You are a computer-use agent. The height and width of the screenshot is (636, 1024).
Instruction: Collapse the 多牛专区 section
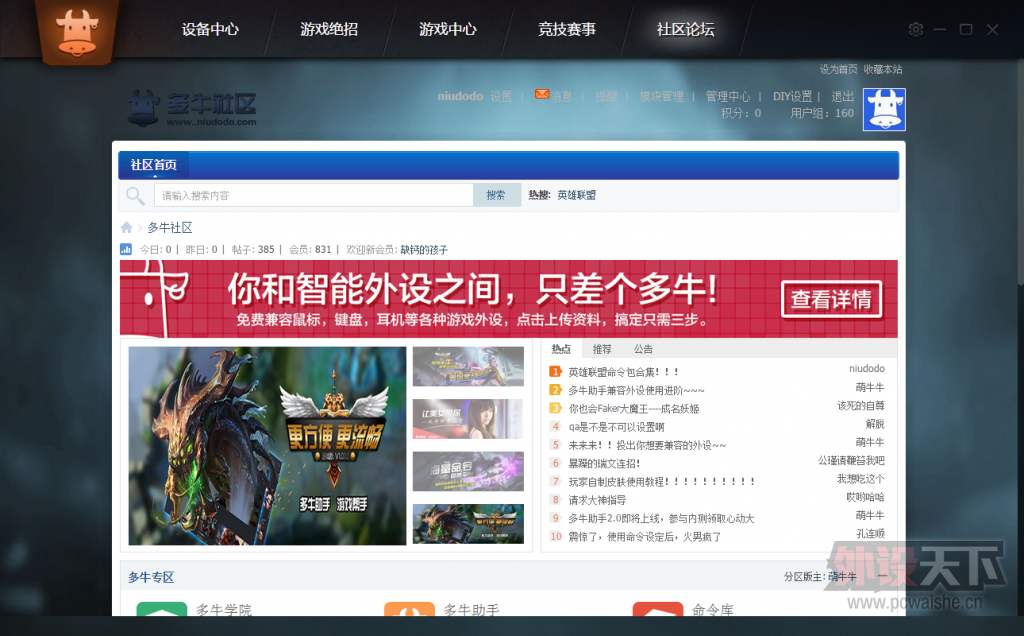pyautogui.click(x=882, y=577)
